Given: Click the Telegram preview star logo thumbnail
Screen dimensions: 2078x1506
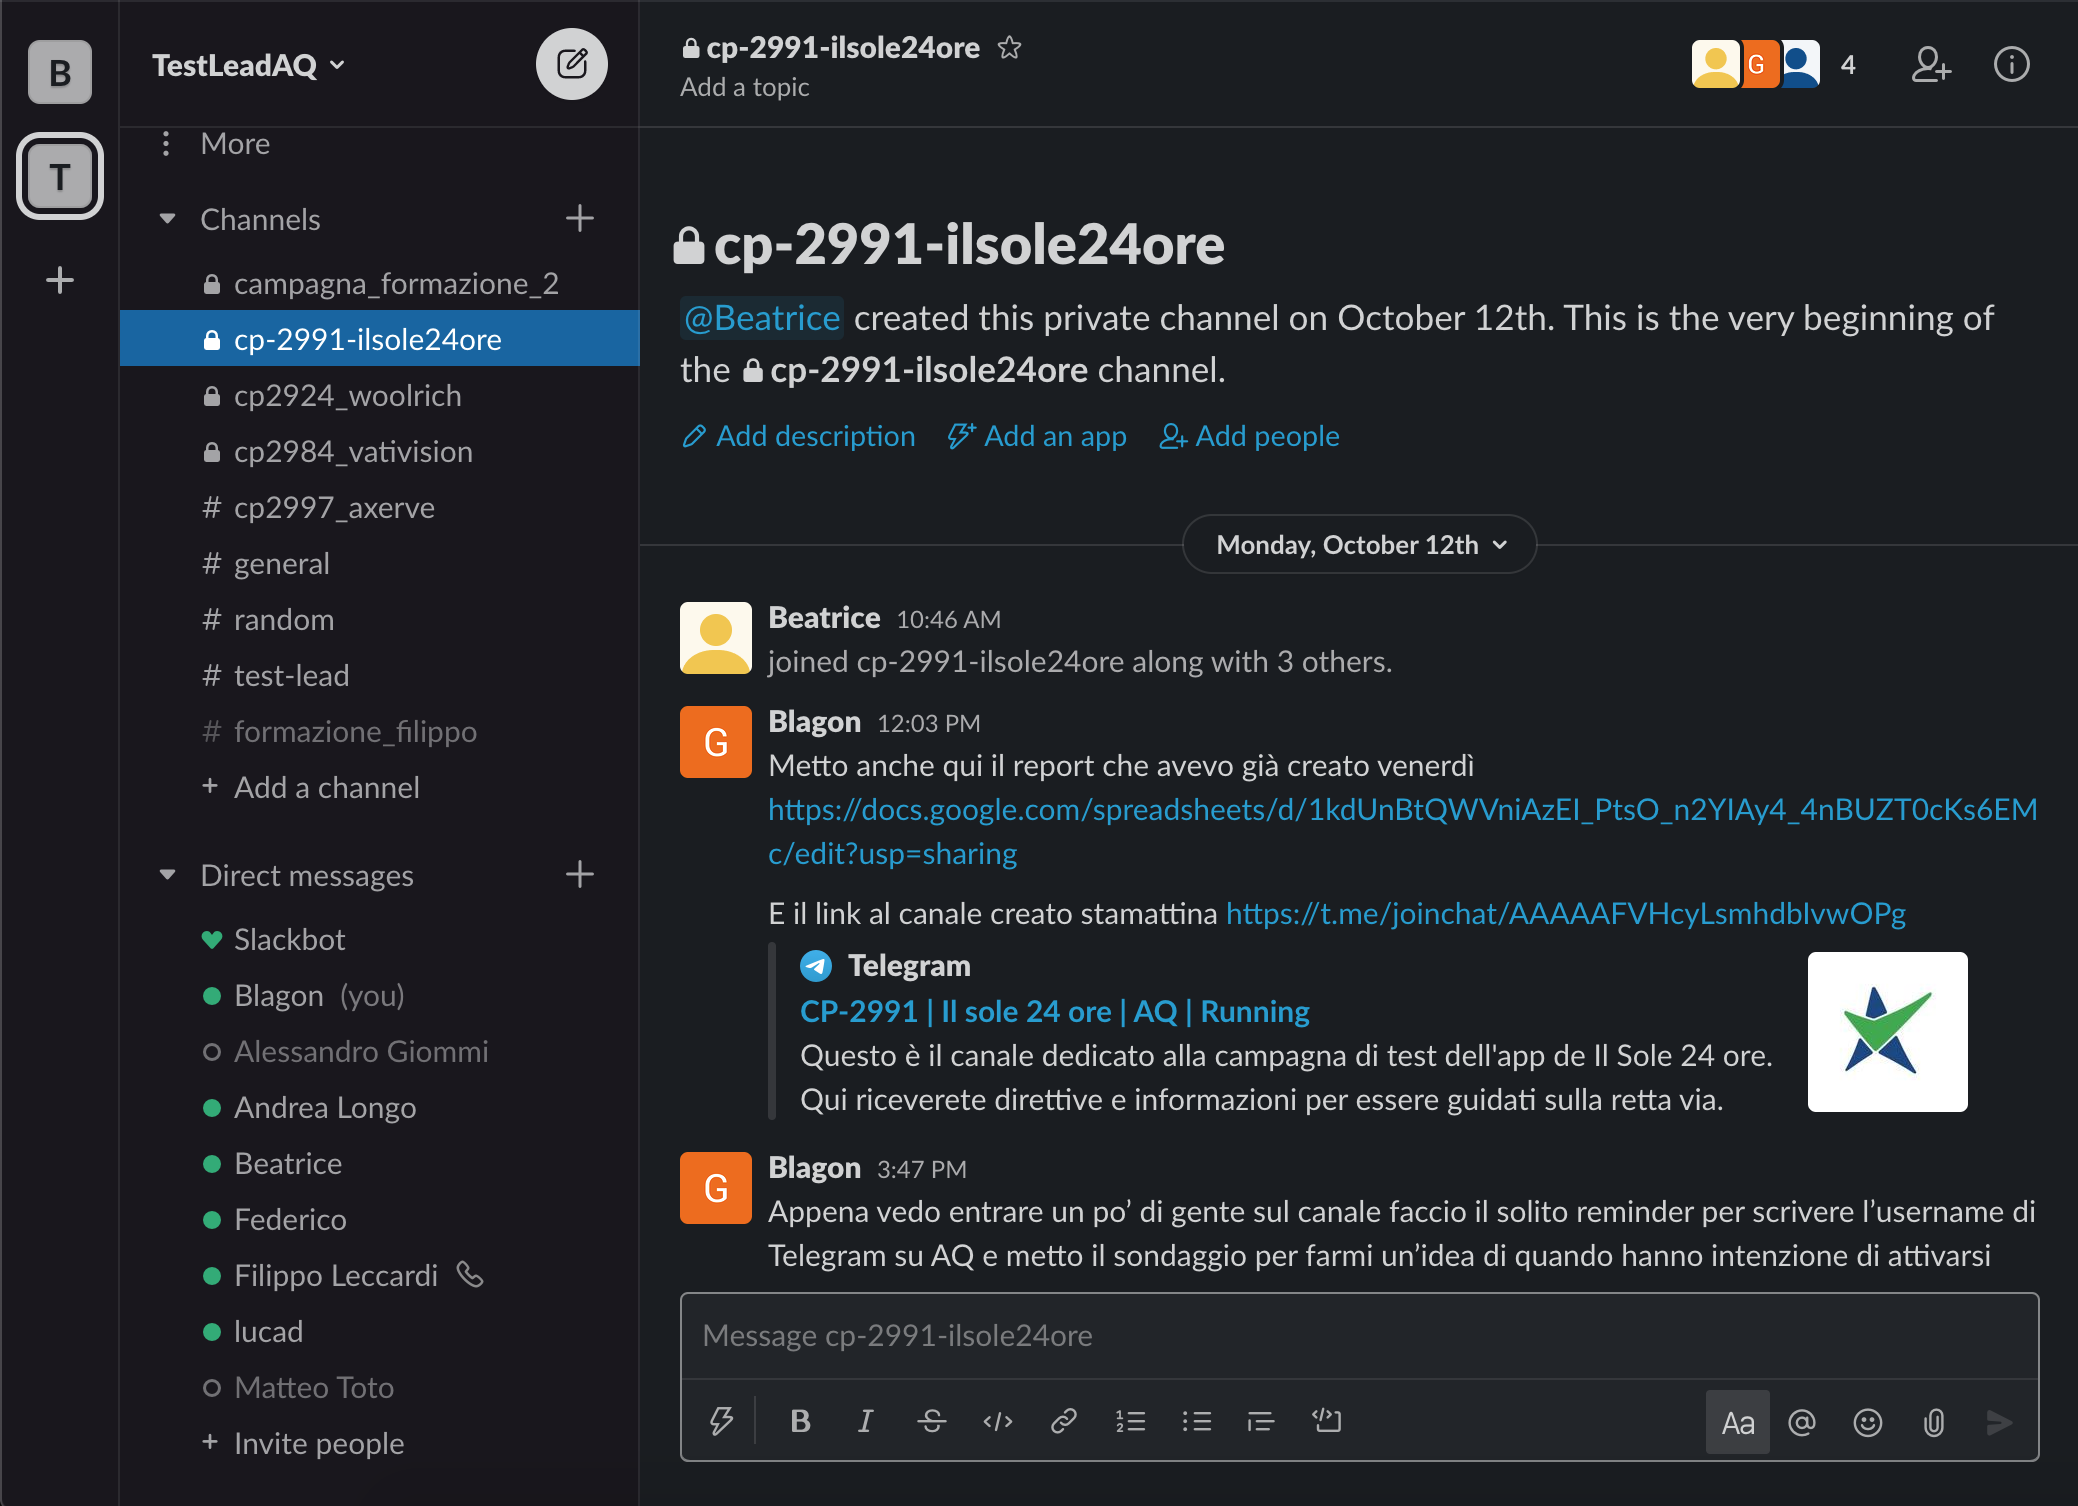Looking at the screenshot, I should [x=1887, y=1032].
